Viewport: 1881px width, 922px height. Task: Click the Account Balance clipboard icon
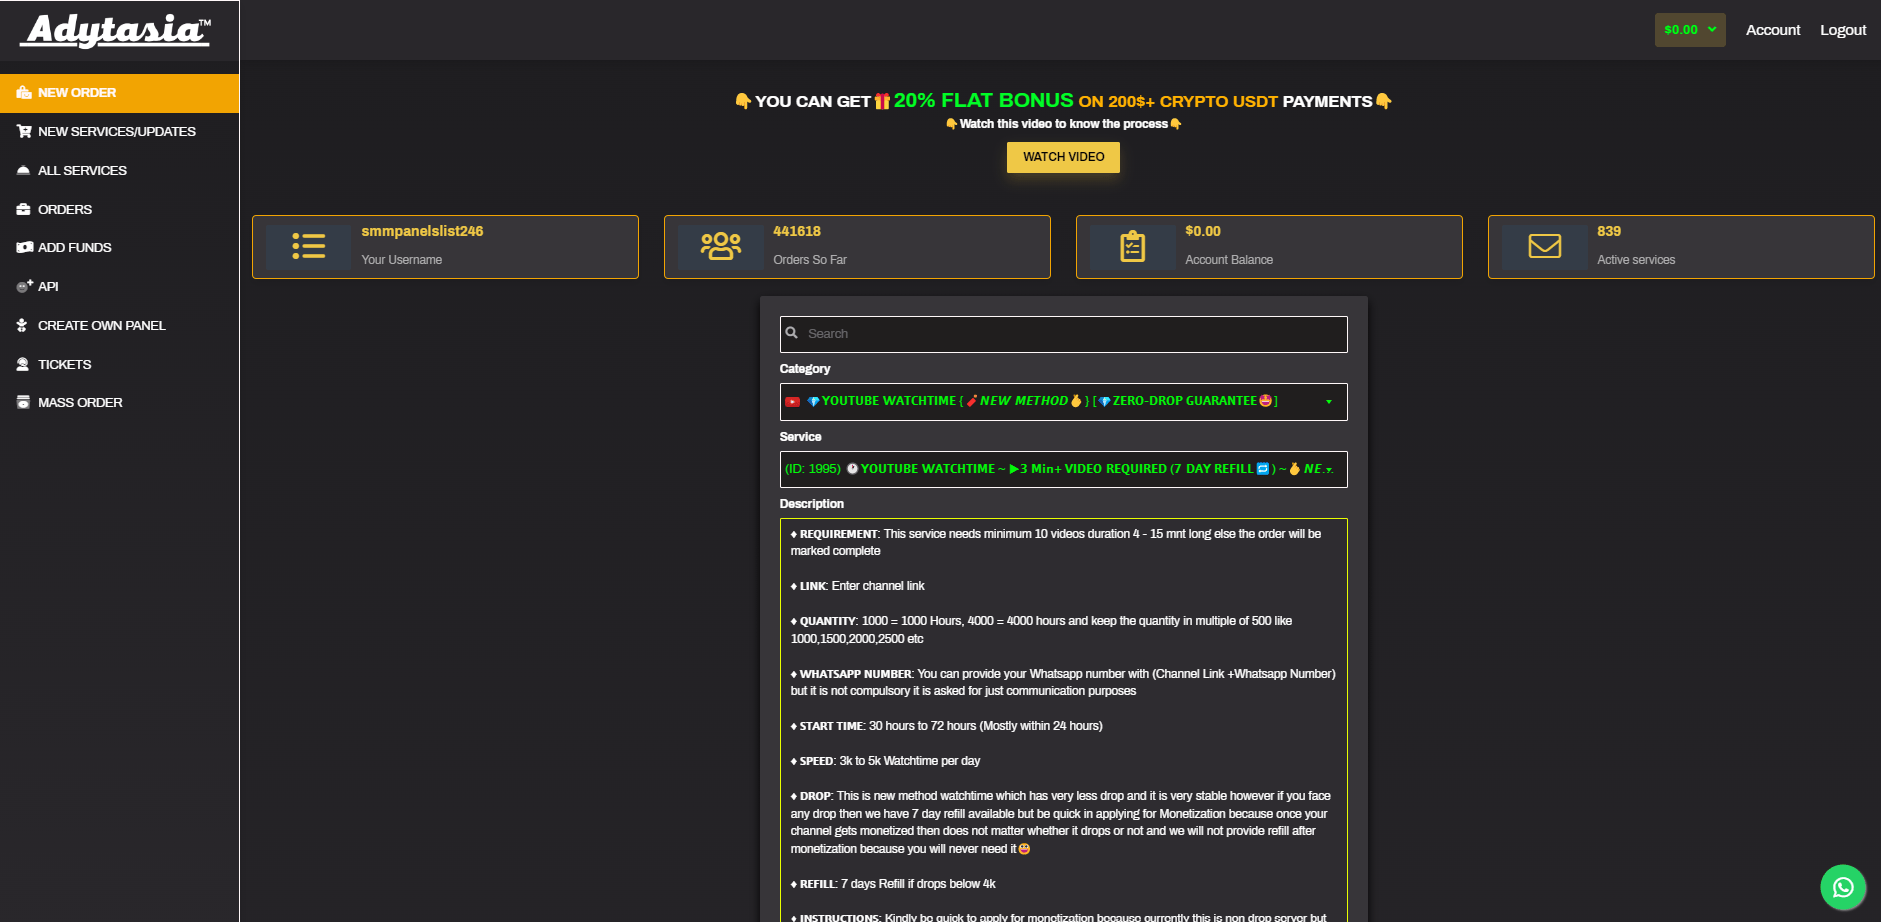(x=1132, y=246)
